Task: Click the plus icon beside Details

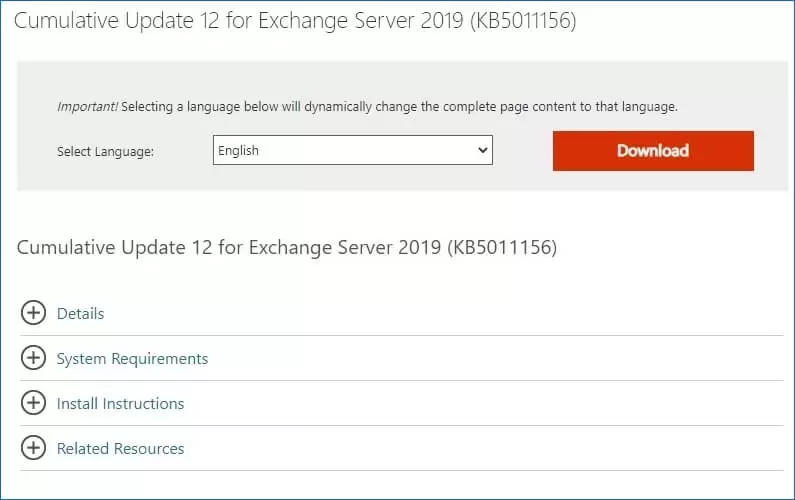Action: 34,313
